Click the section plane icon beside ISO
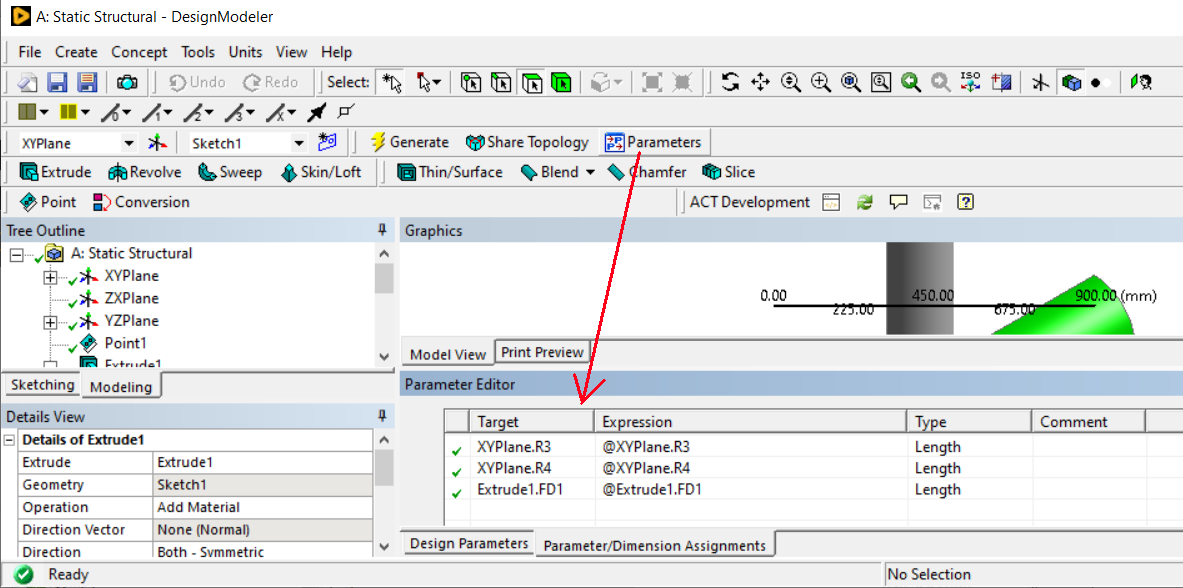1183x588 pixels. coord(1001,82)
